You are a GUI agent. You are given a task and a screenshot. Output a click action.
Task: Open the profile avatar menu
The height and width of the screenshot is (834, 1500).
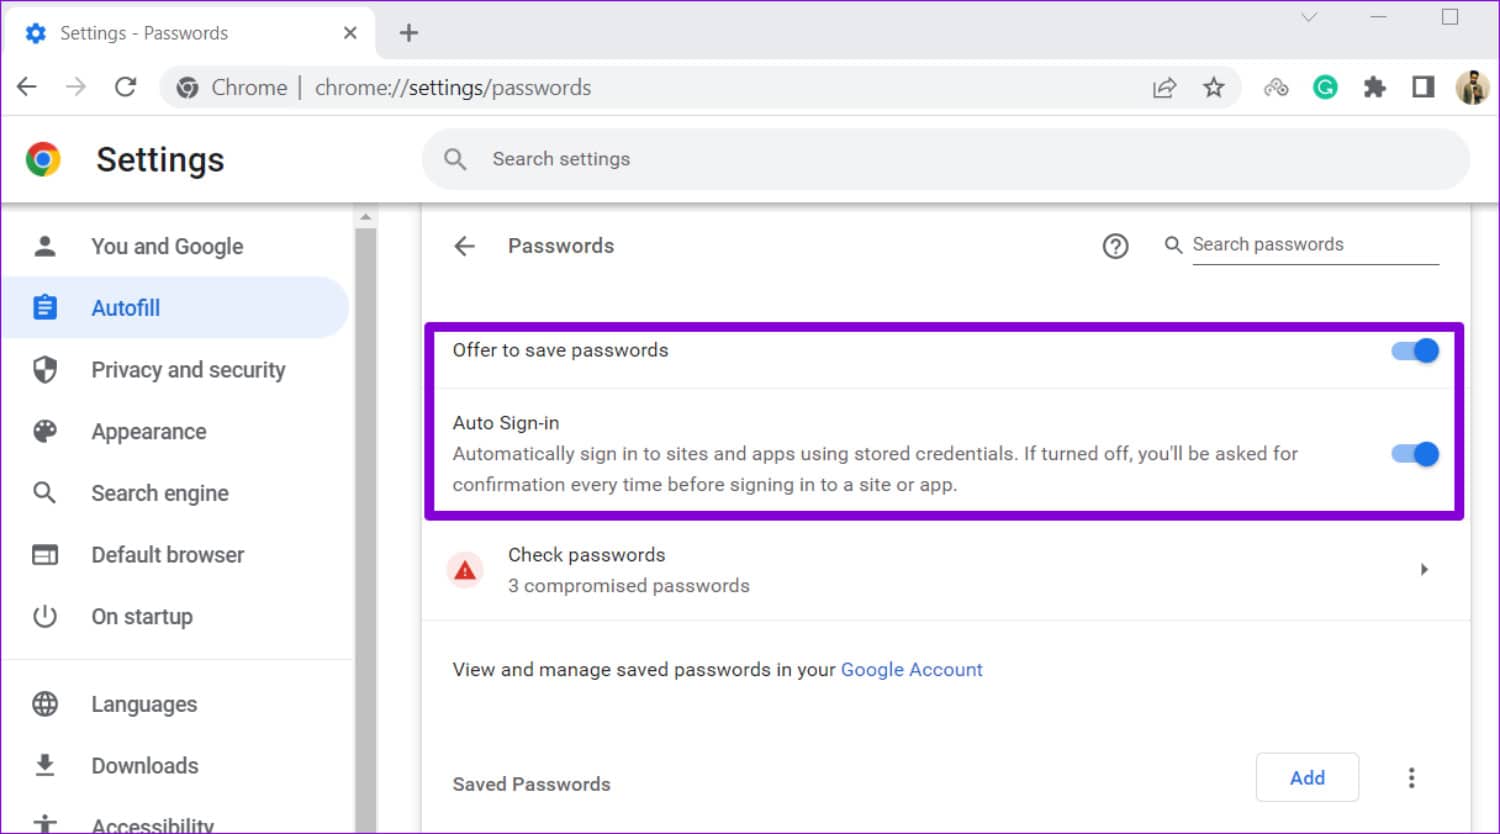click(x=1472, y=88)
